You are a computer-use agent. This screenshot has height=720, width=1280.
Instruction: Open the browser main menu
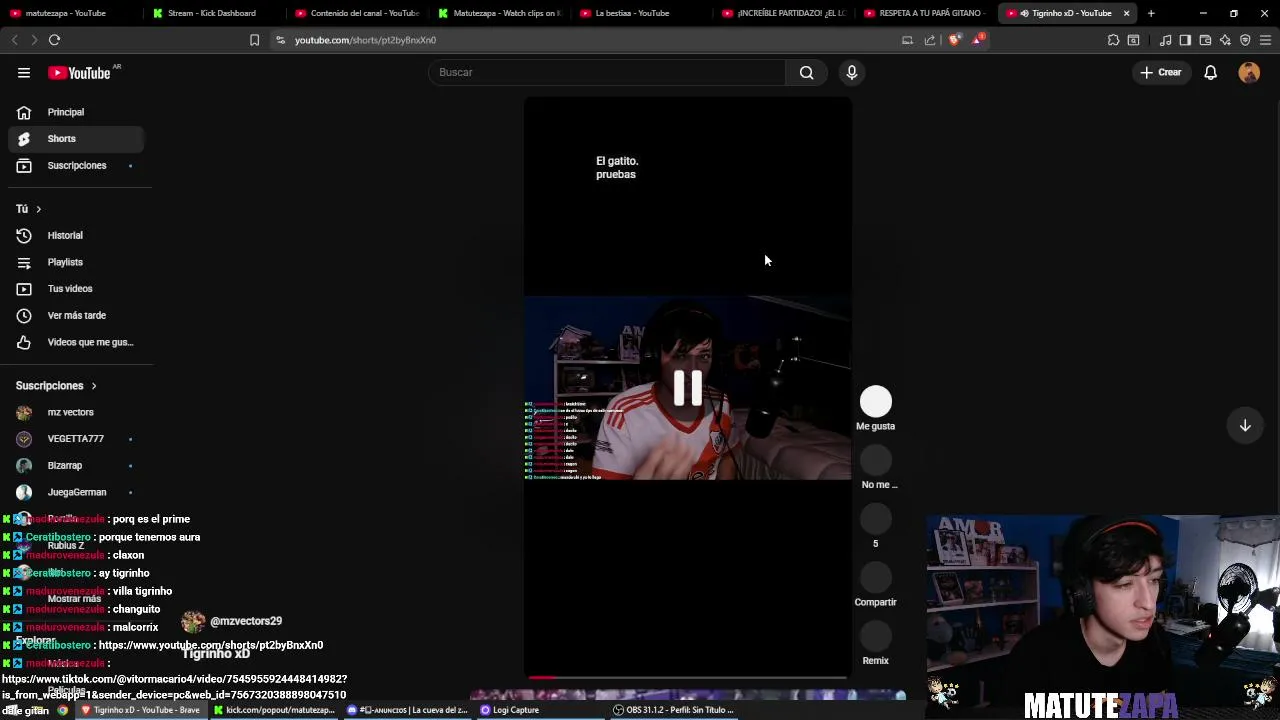click(1265, 40)
